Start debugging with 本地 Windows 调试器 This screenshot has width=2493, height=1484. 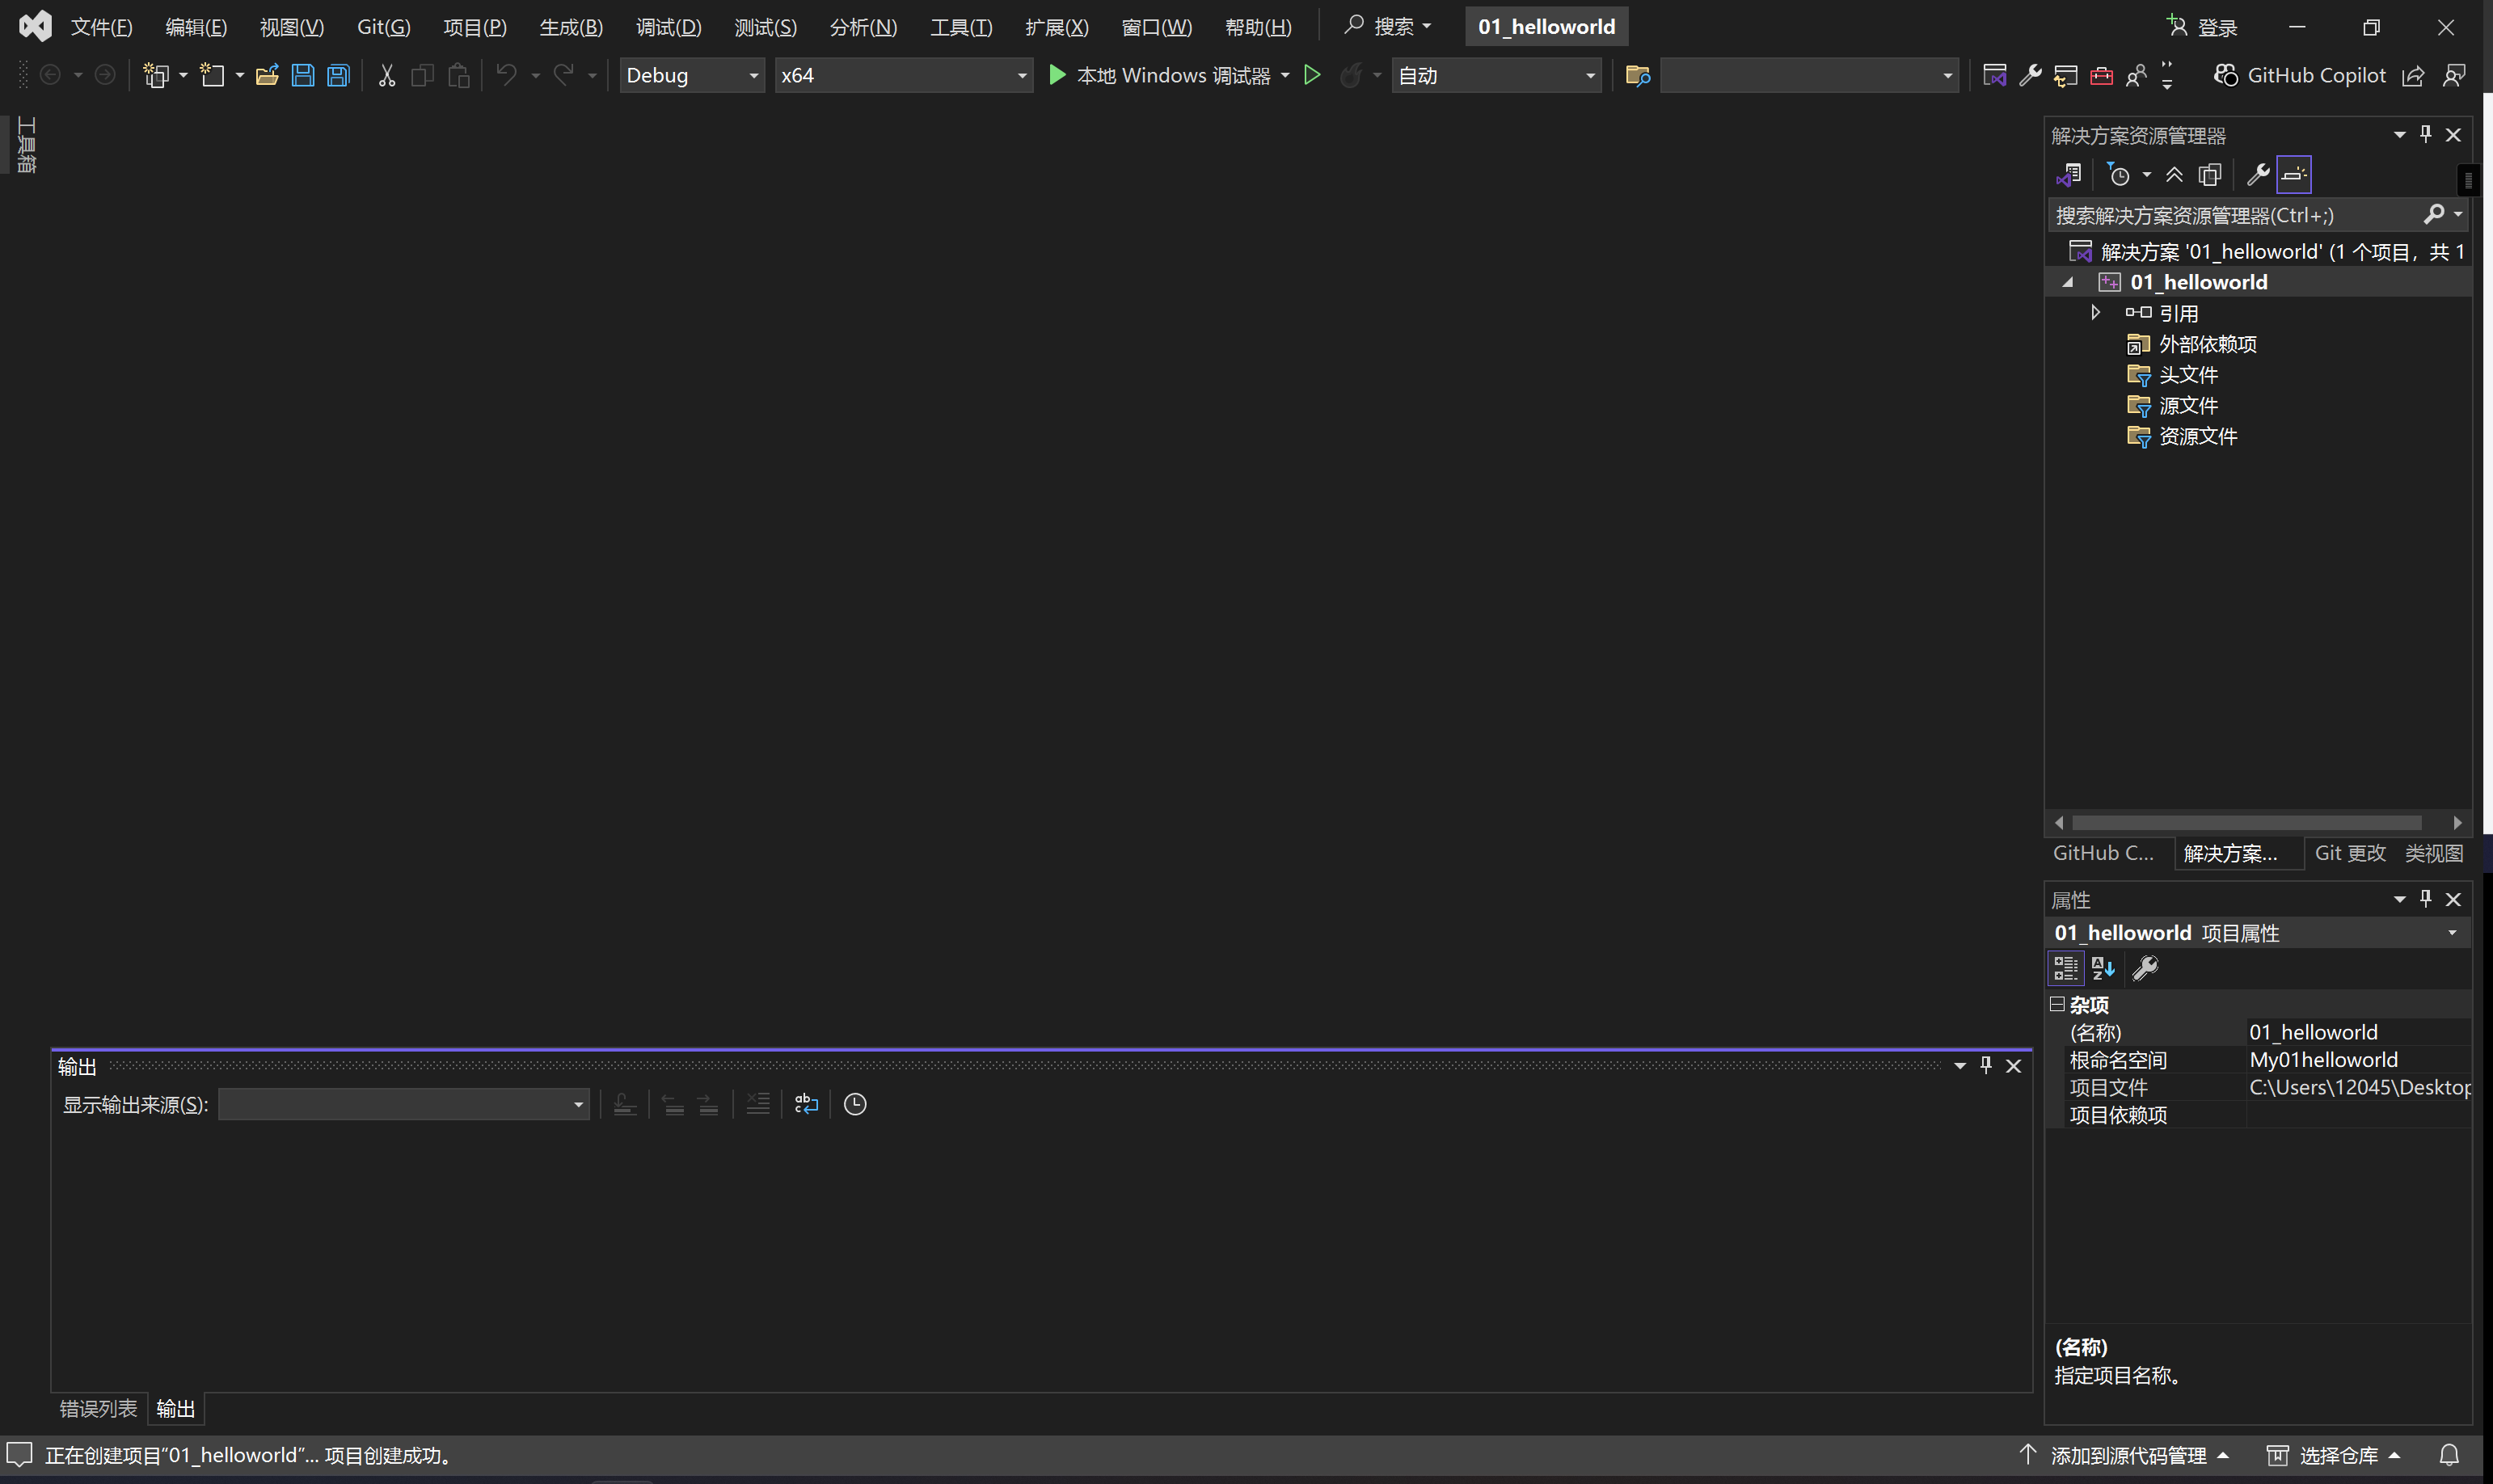[1159, 75]
